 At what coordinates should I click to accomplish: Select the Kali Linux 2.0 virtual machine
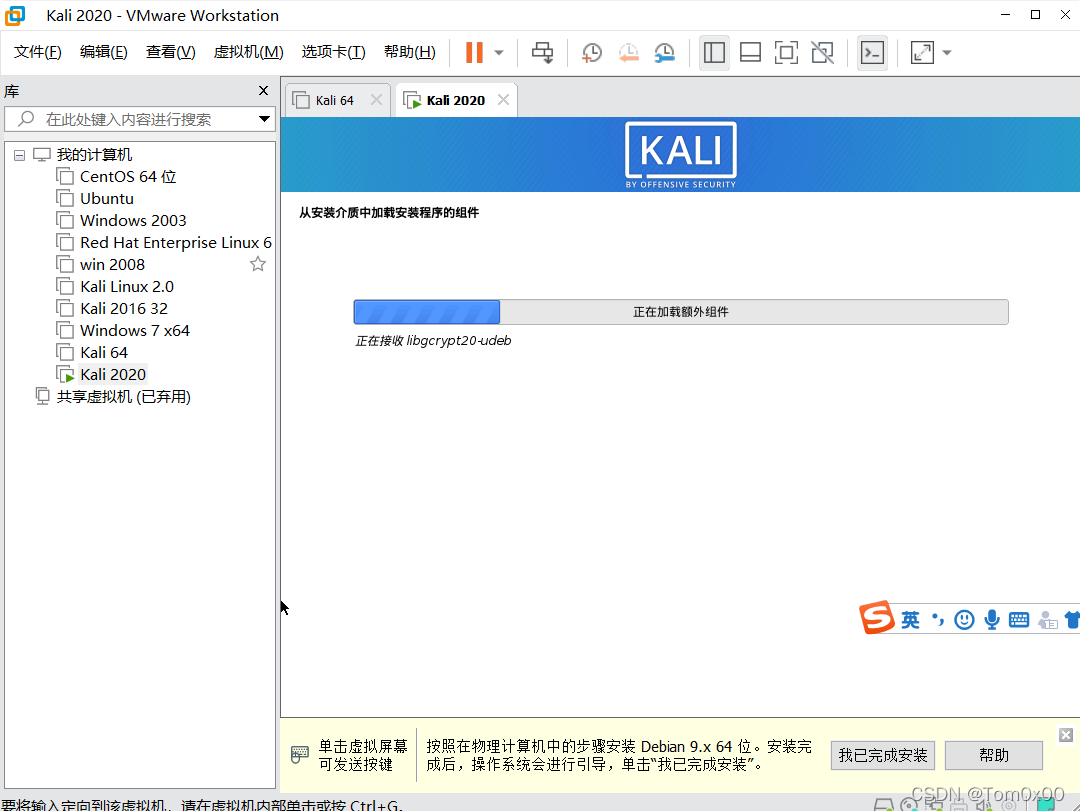pyautogui.click(x=127, y=287)
